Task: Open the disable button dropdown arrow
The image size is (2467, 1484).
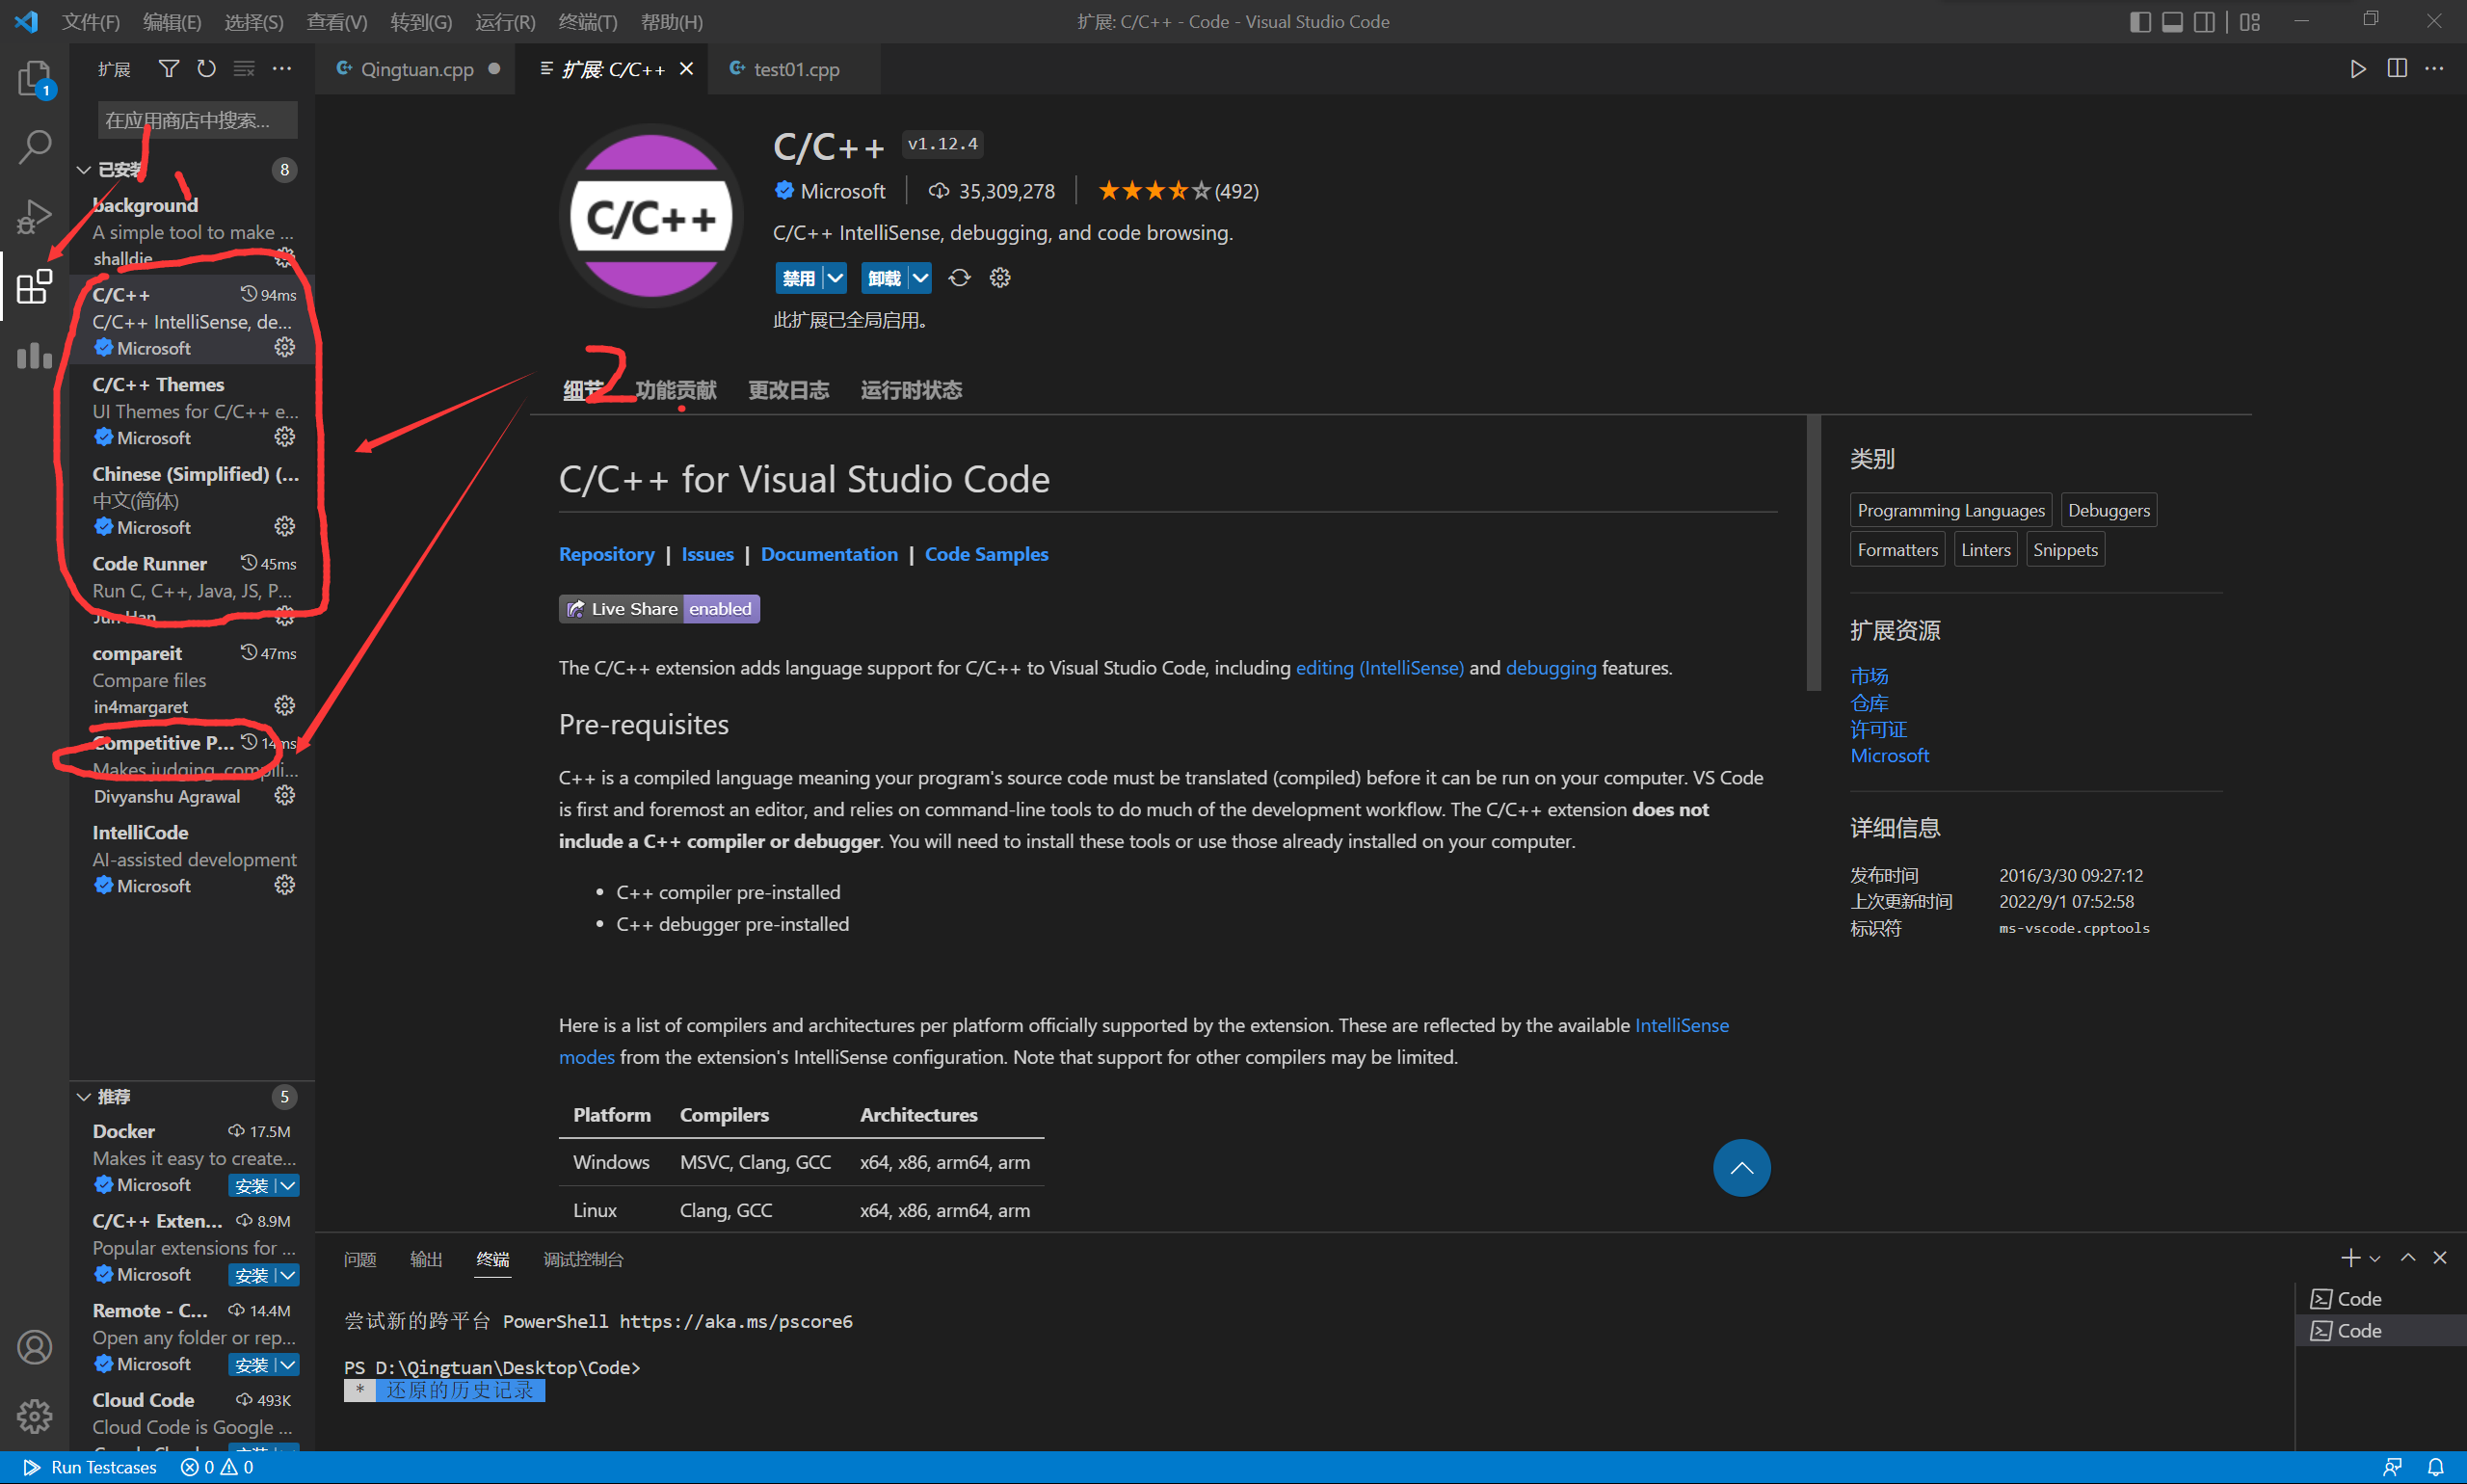Action: point(835,278)
